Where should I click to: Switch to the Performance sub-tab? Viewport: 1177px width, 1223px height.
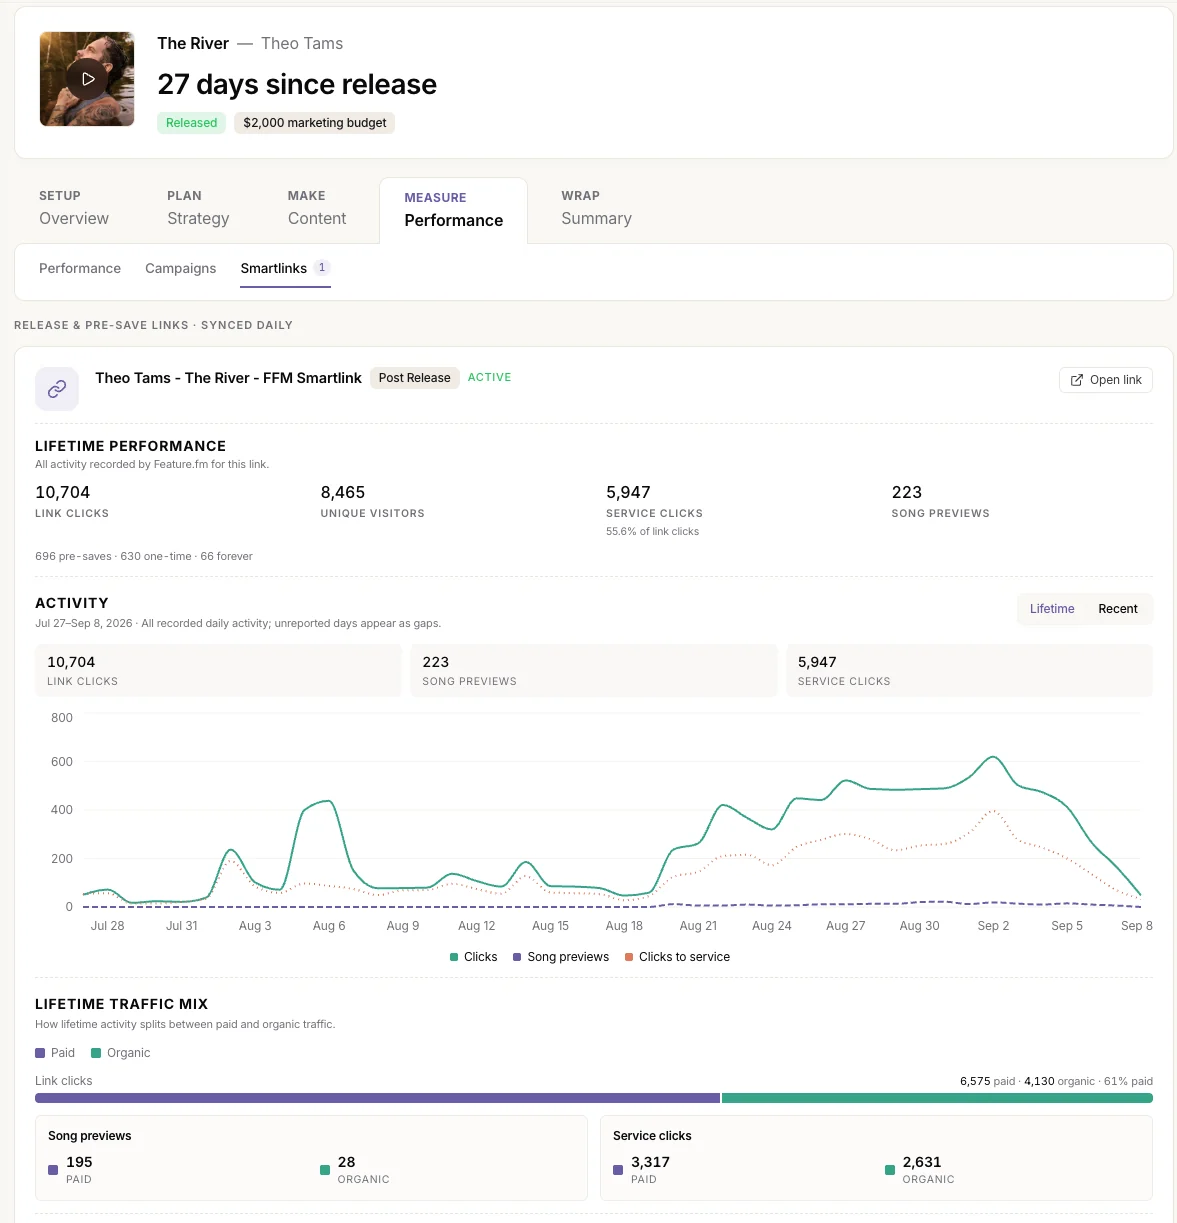tap(80, 268)
